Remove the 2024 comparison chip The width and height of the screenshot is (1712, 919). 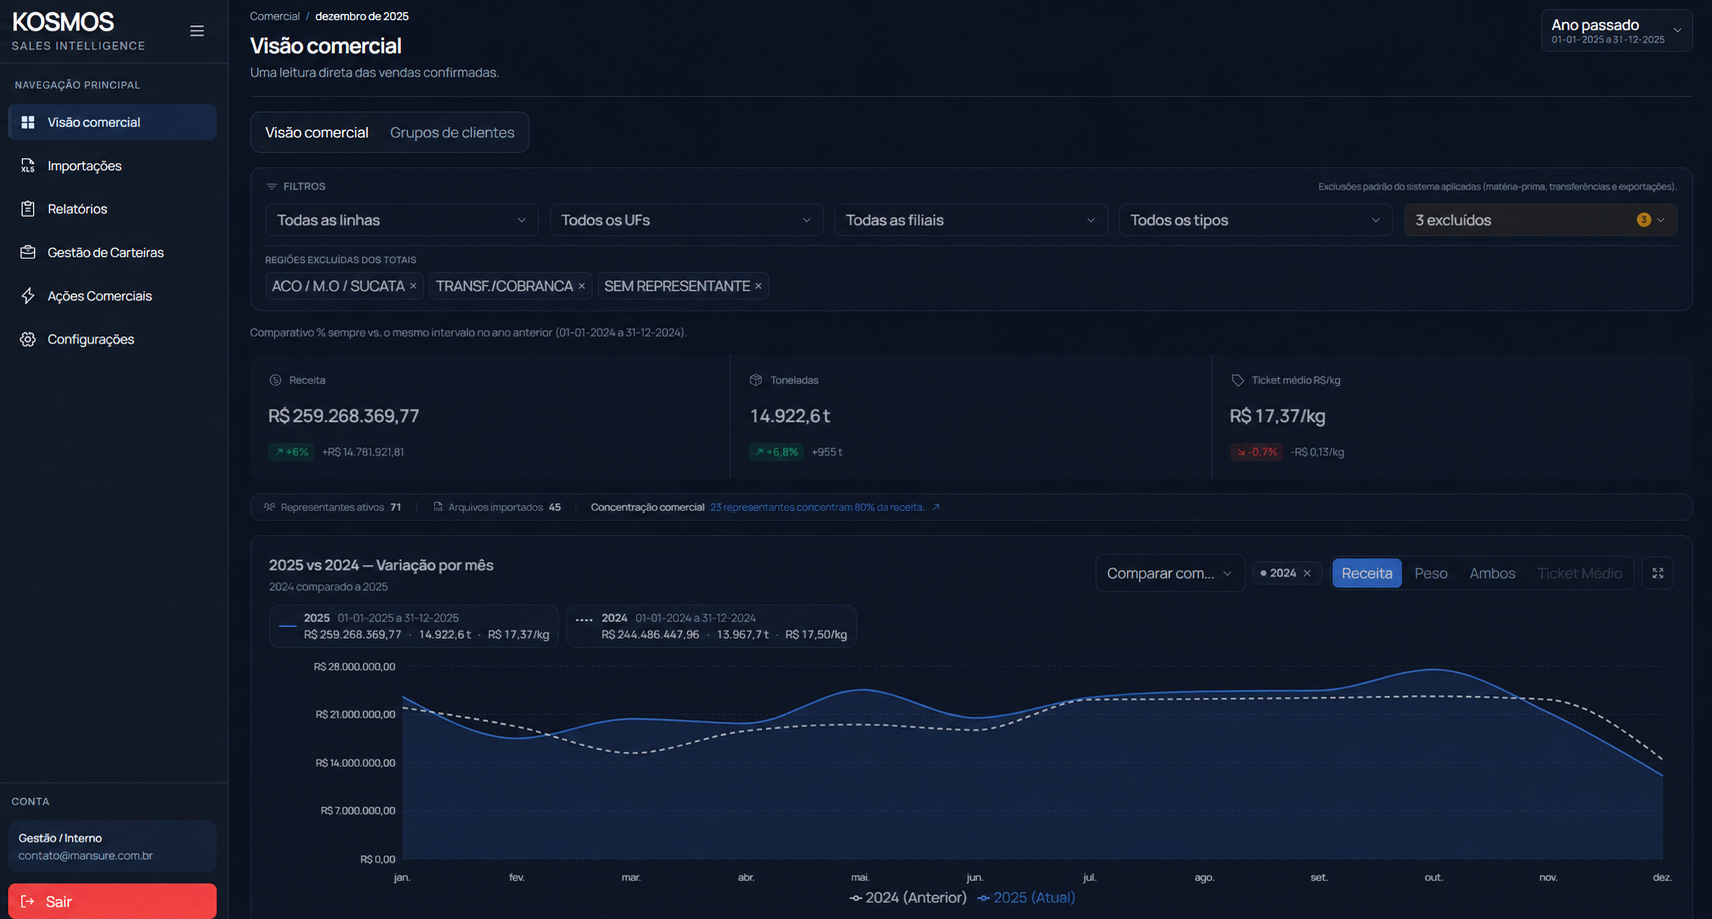tap(1307, 573)
